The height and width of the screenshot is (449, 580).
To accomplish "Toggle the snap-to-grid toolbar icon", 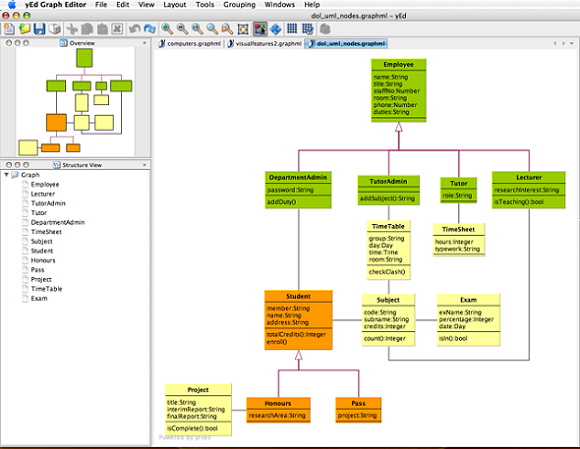I will coord(307,29).
